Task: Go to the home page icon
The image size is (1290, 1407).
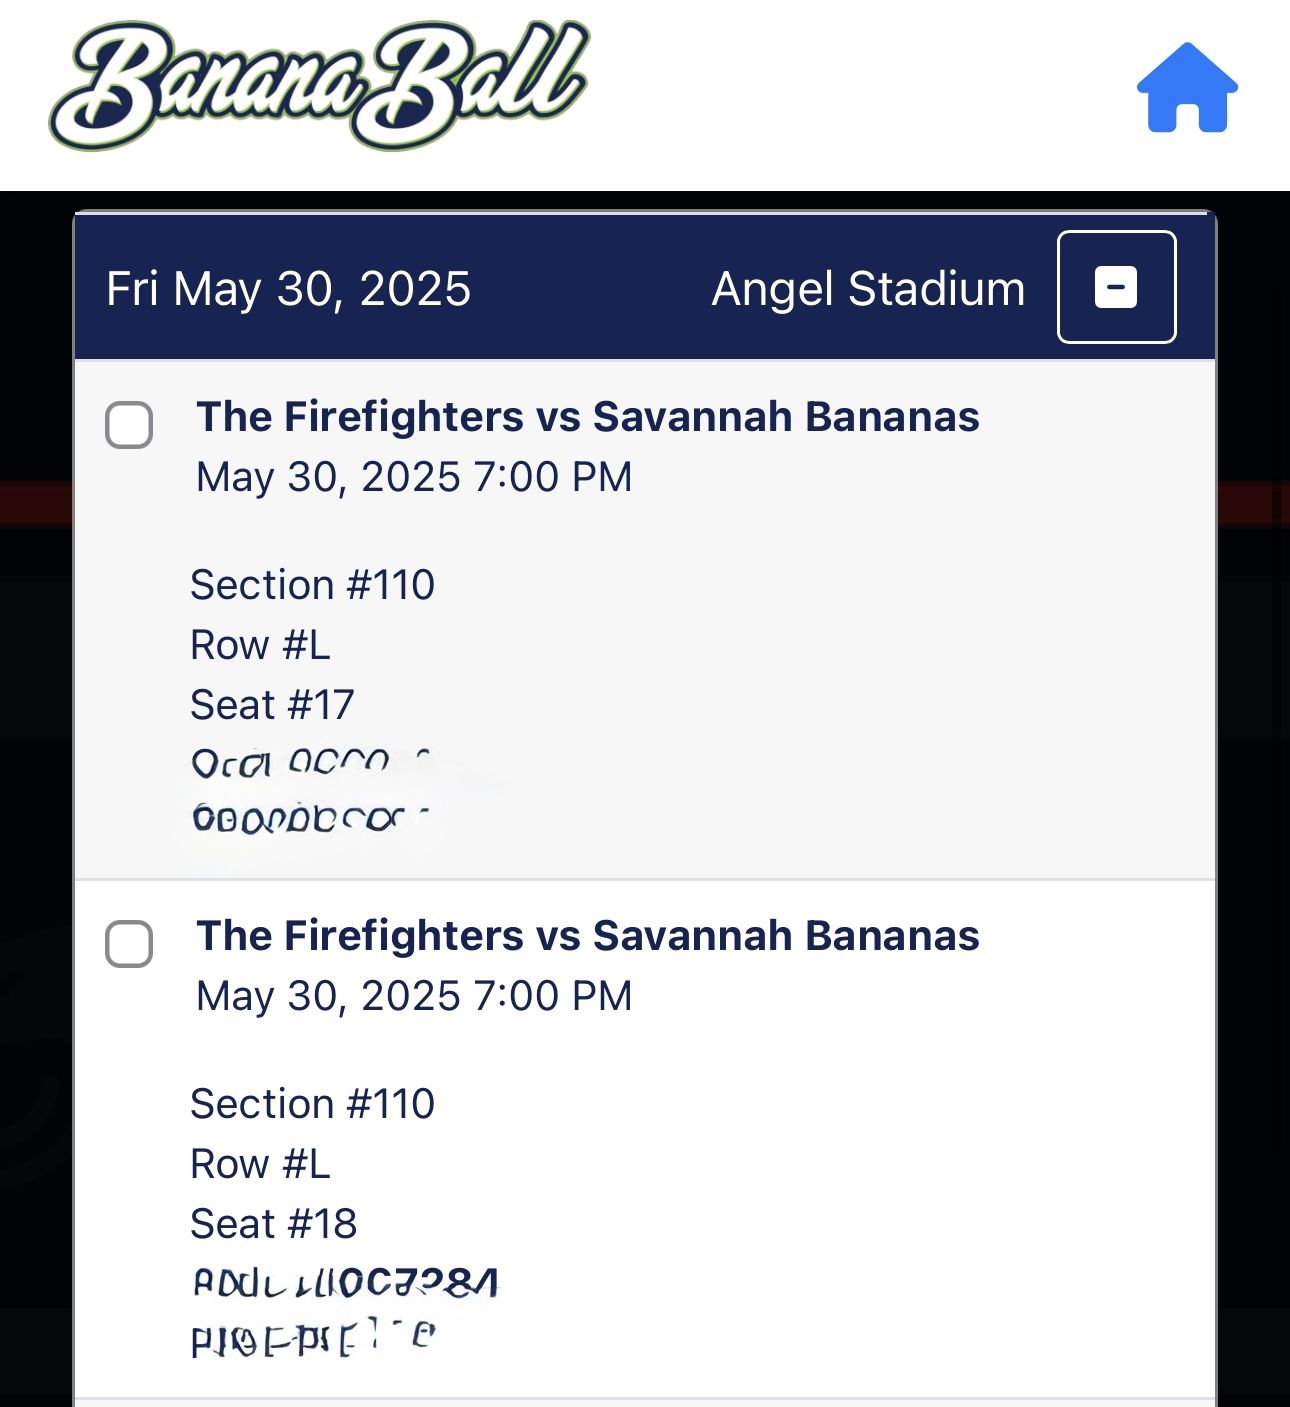Action: click(x=1187, y=88)
